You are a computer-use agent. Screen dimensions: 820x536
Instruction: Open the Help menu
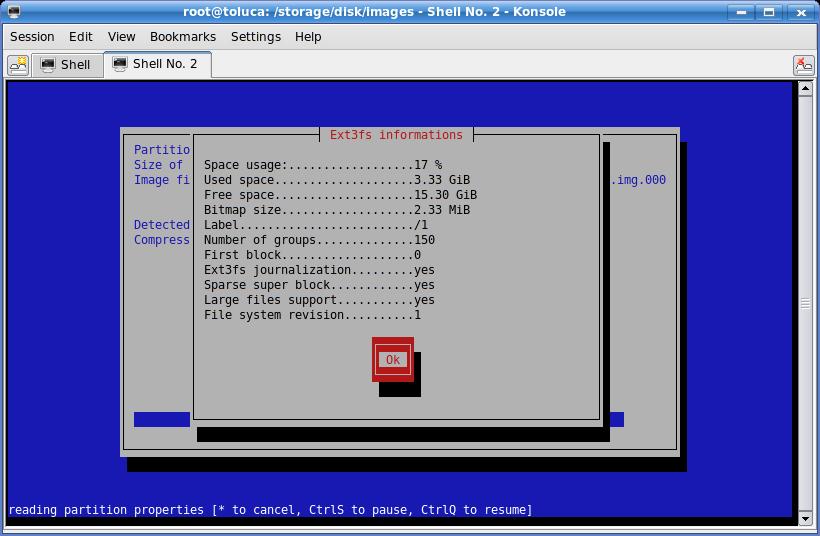308,36
